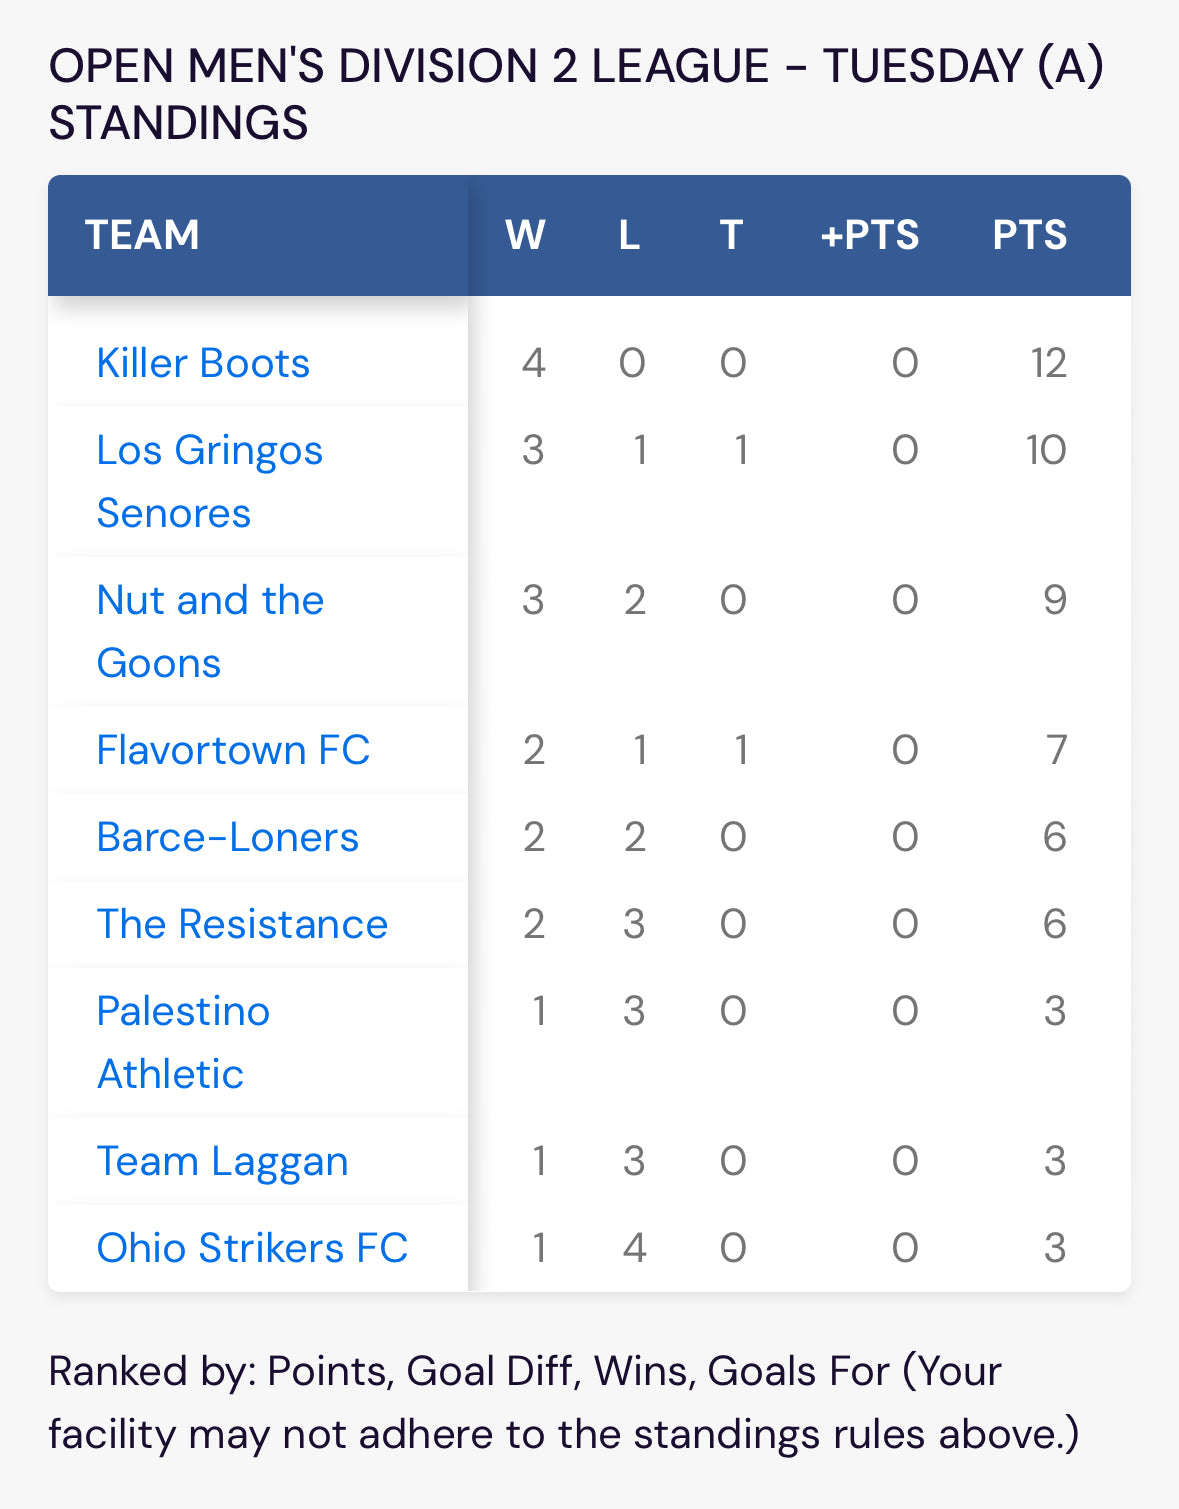Click the TEAM column header
The width and height of the screenshot is (1179, 1509).
142,235
